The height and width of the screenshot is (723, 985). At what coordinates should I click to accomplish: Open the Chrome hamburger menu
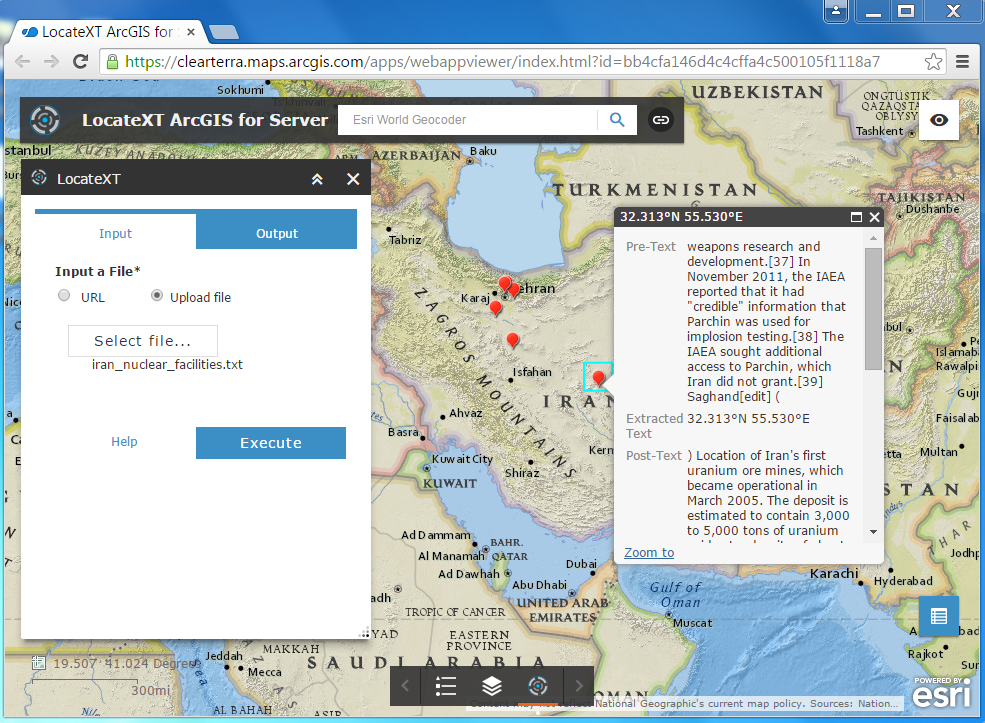coord(962,62)
